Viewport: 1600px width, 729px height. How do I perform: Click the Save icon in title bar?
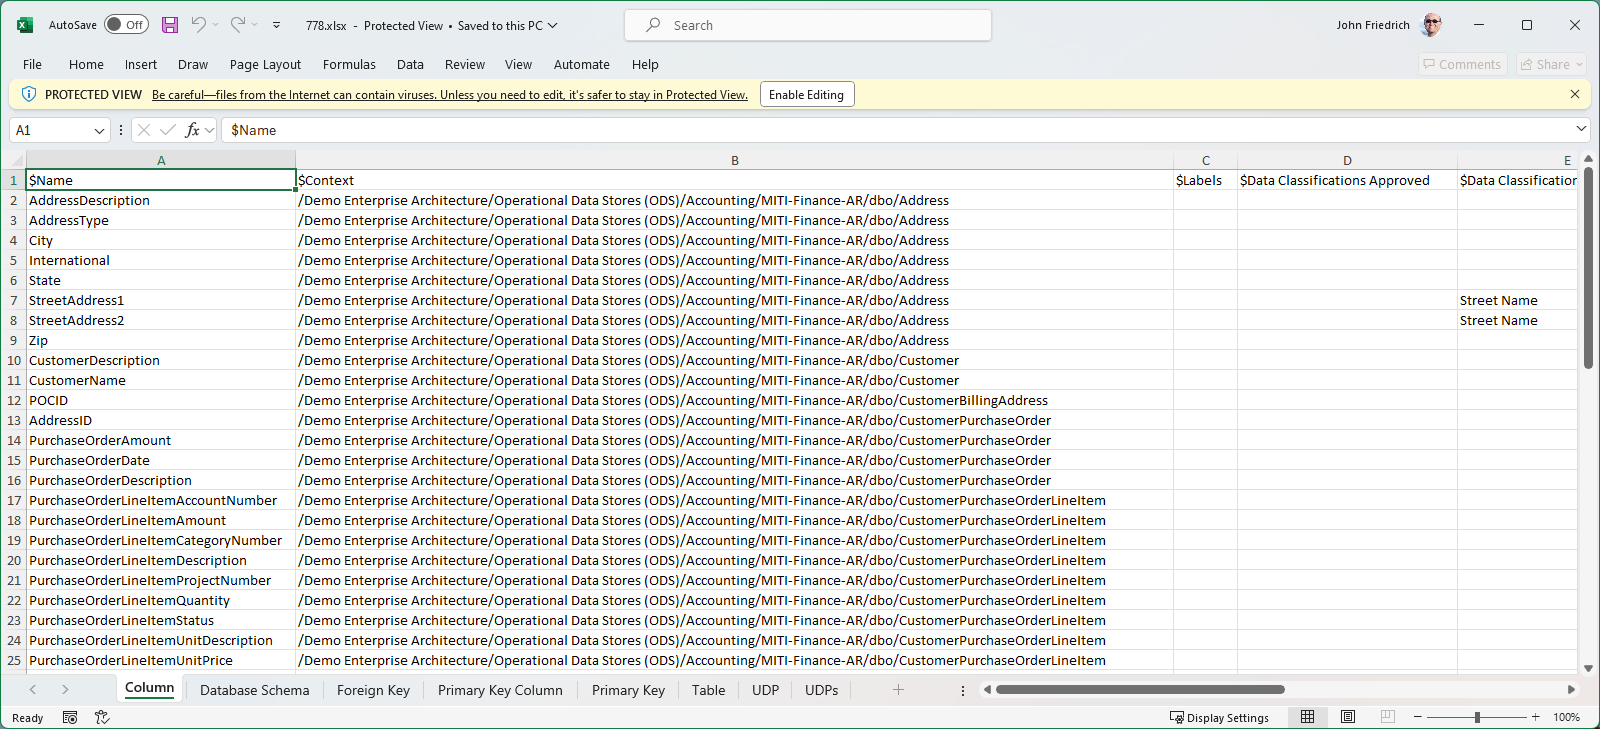pos(170,25)
